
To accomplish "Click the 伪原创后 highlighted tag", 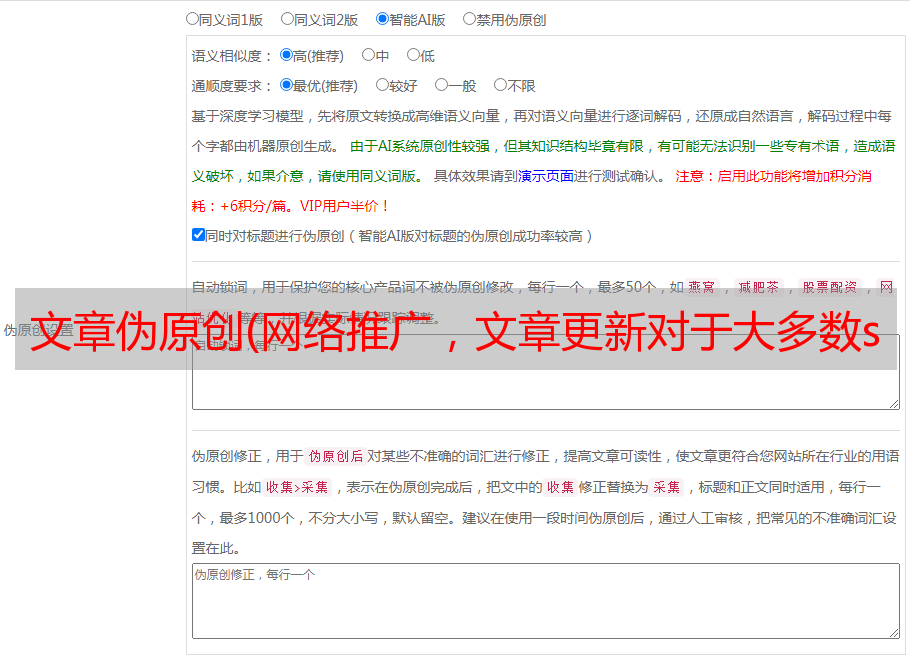I will (x=336, y=456).
